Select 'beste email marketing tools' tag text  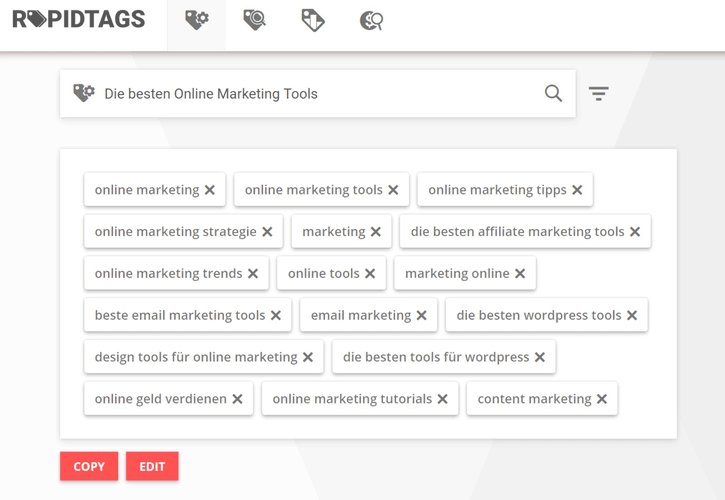click(180, 315)
